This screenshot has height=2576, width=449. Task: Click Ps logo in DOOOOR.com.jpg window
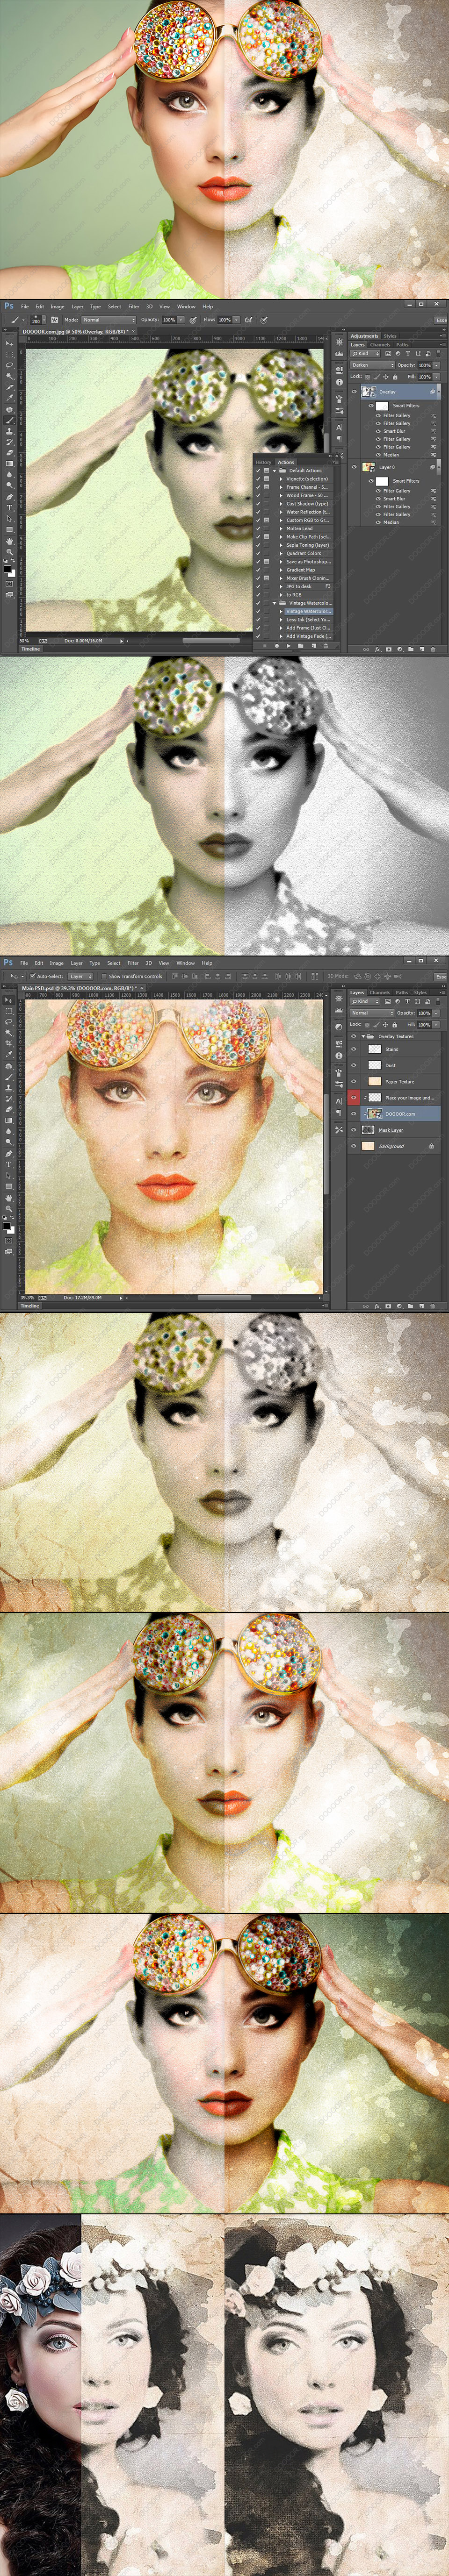[x=8, y=306]
